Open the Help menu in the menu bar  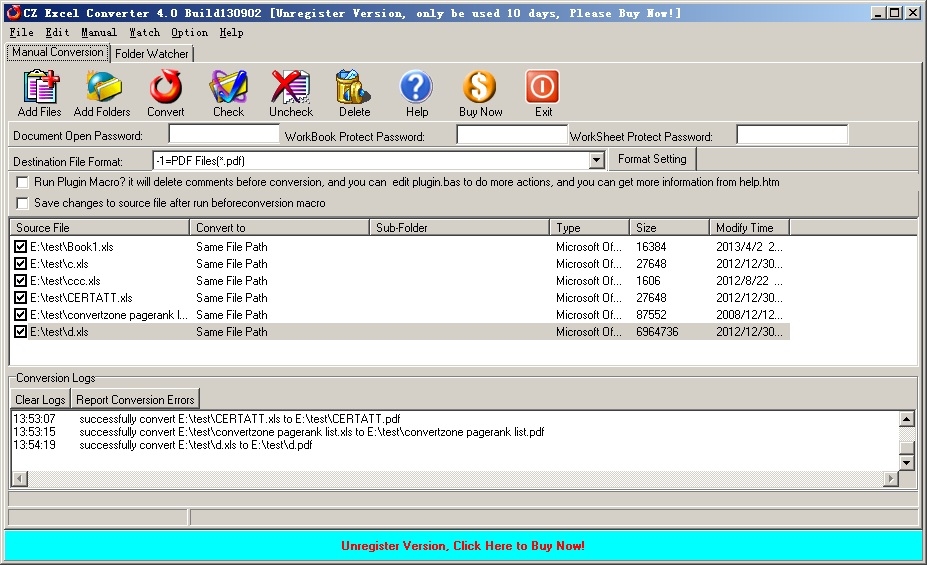[x=231, y=33]
